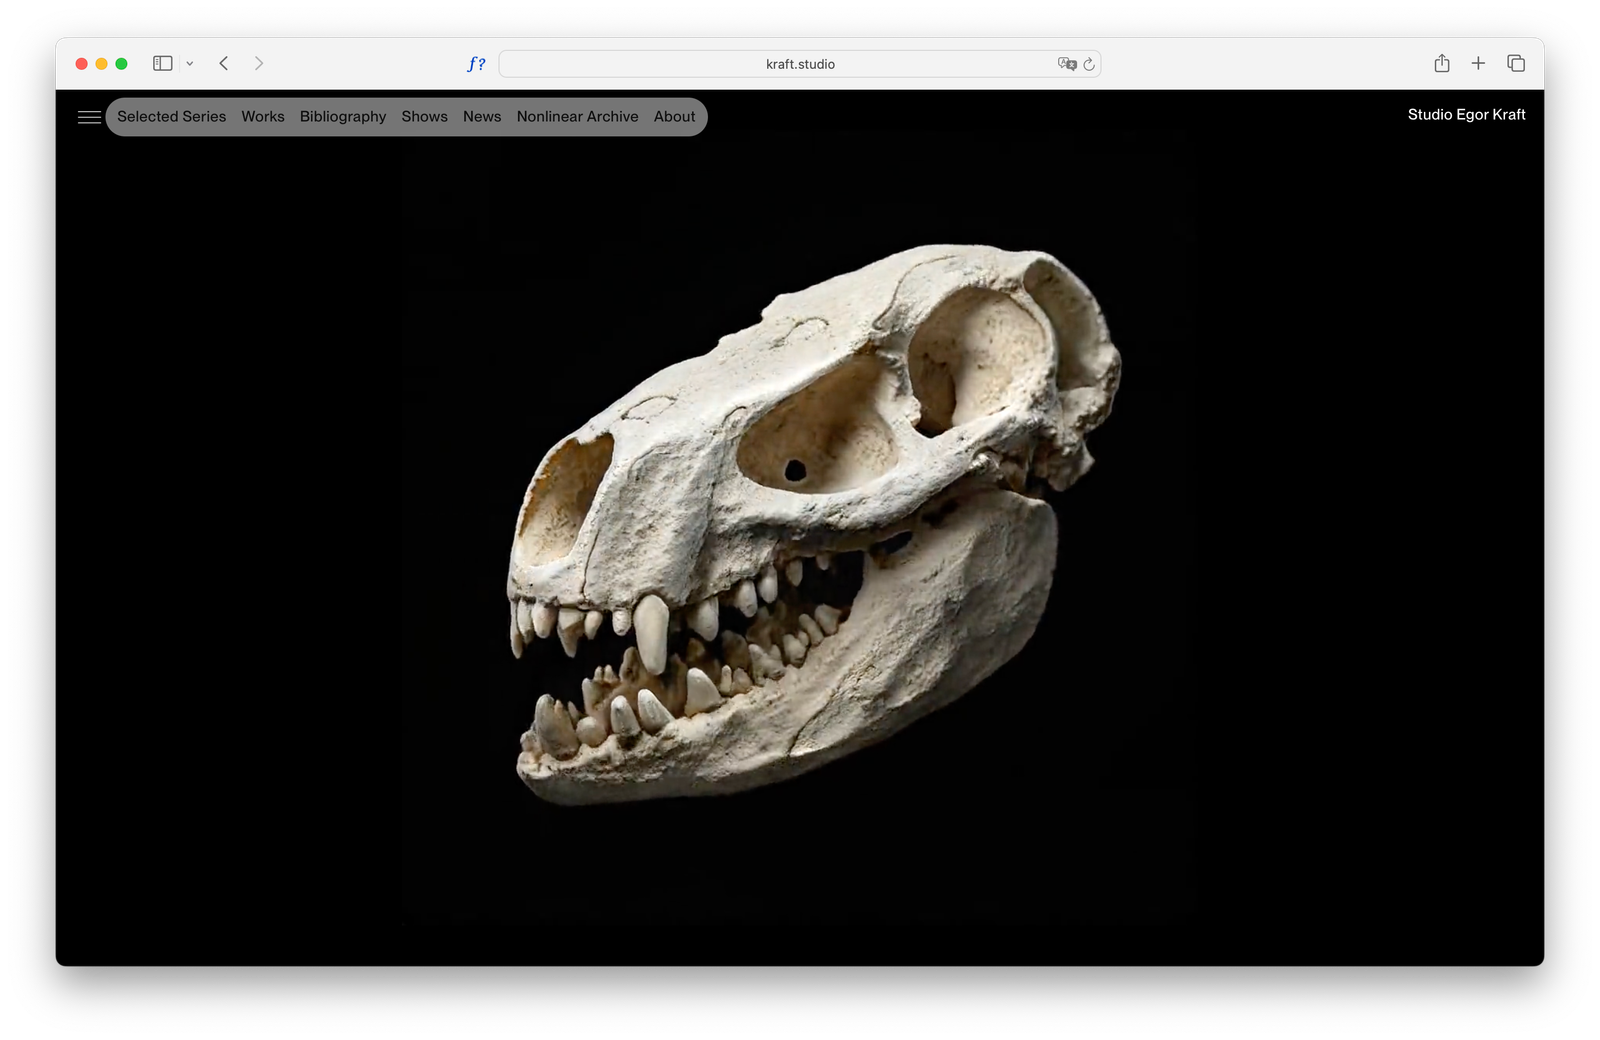Open the Shows section
The width and height of the screenshot is (1600, 1040).
pos(424,117)
